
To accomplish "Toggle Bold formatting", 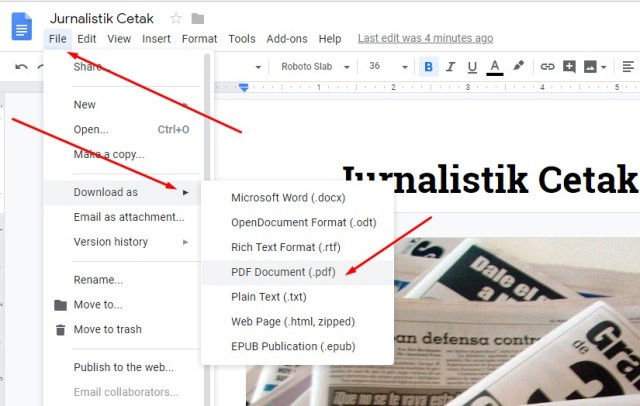I will pyautogui.click(x=429, y=67).
